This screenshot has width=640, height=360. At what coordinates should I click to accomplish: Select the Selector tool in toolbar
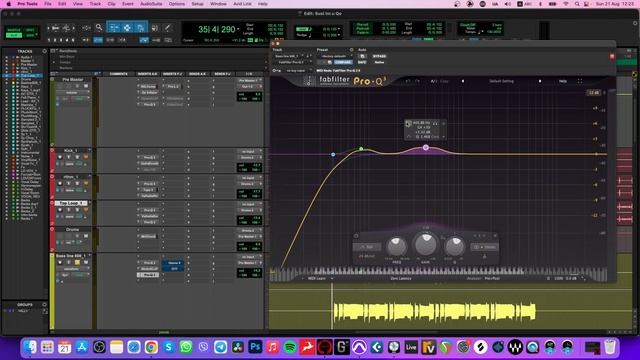[x=127, y=28]
